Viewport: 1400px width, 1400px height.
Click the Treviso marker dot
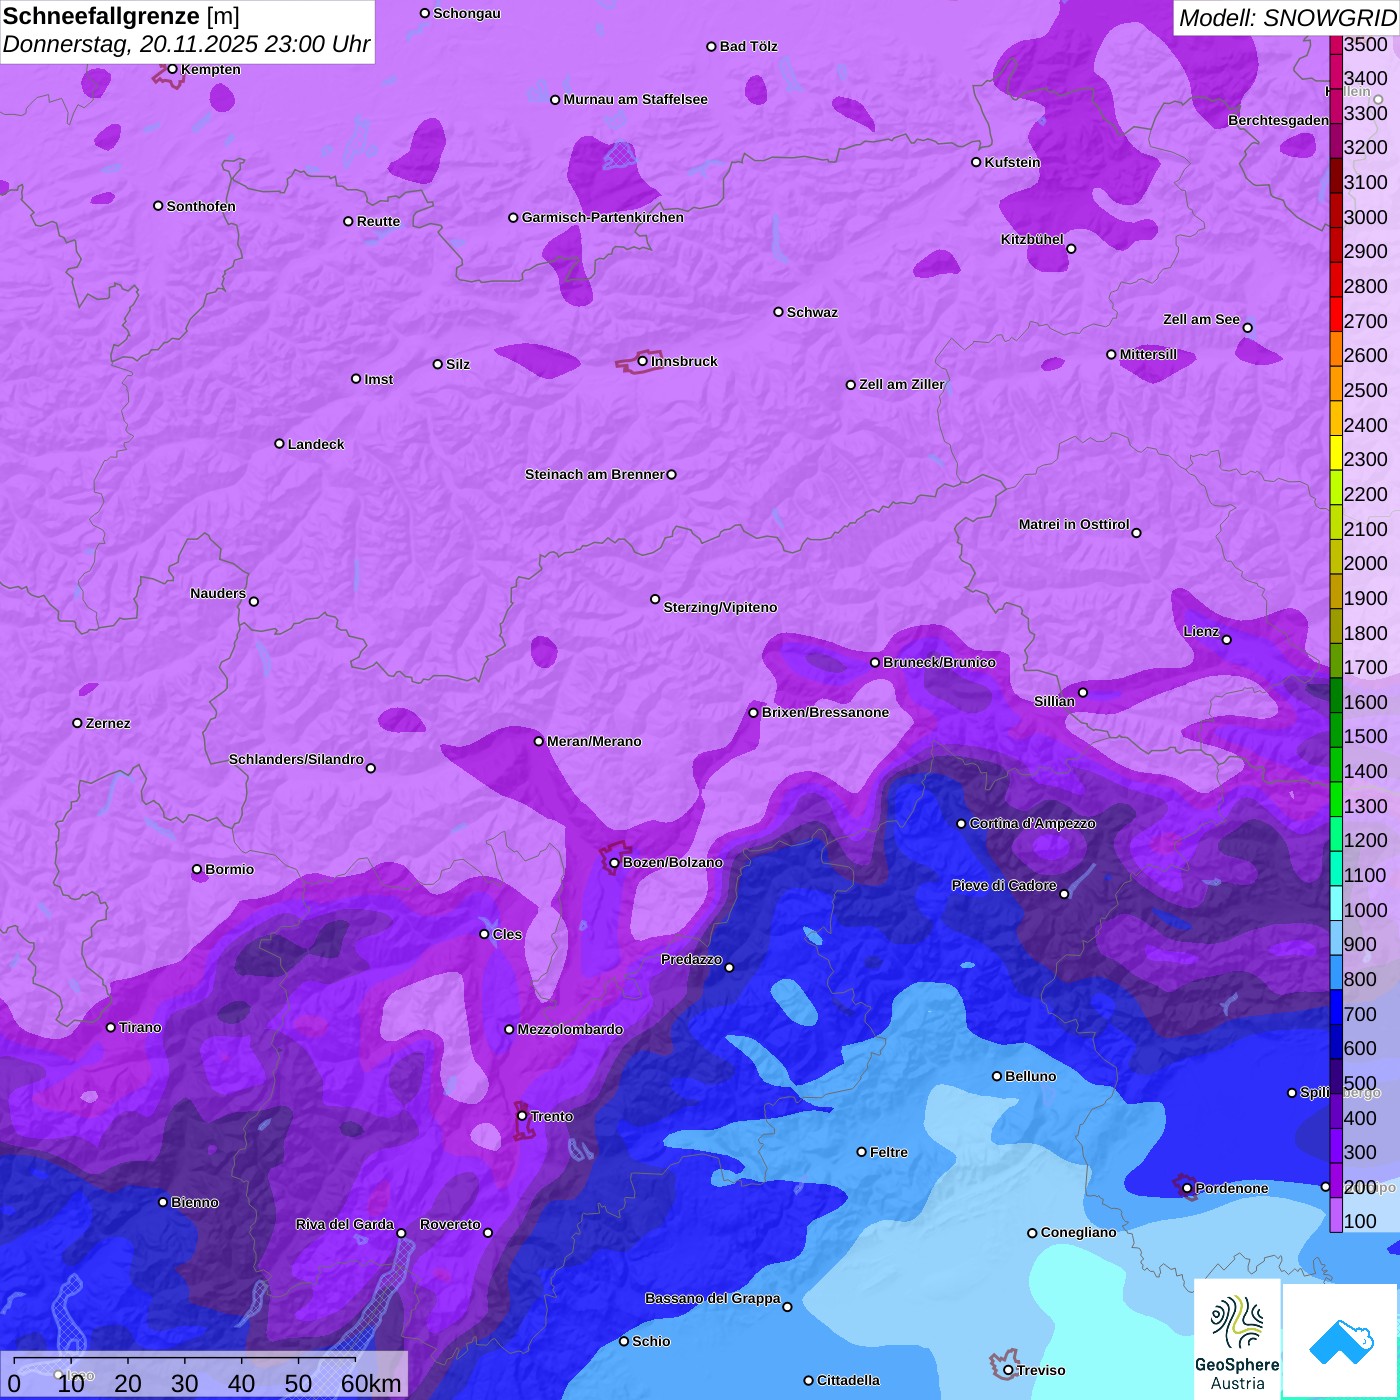click(1008, 1370)
